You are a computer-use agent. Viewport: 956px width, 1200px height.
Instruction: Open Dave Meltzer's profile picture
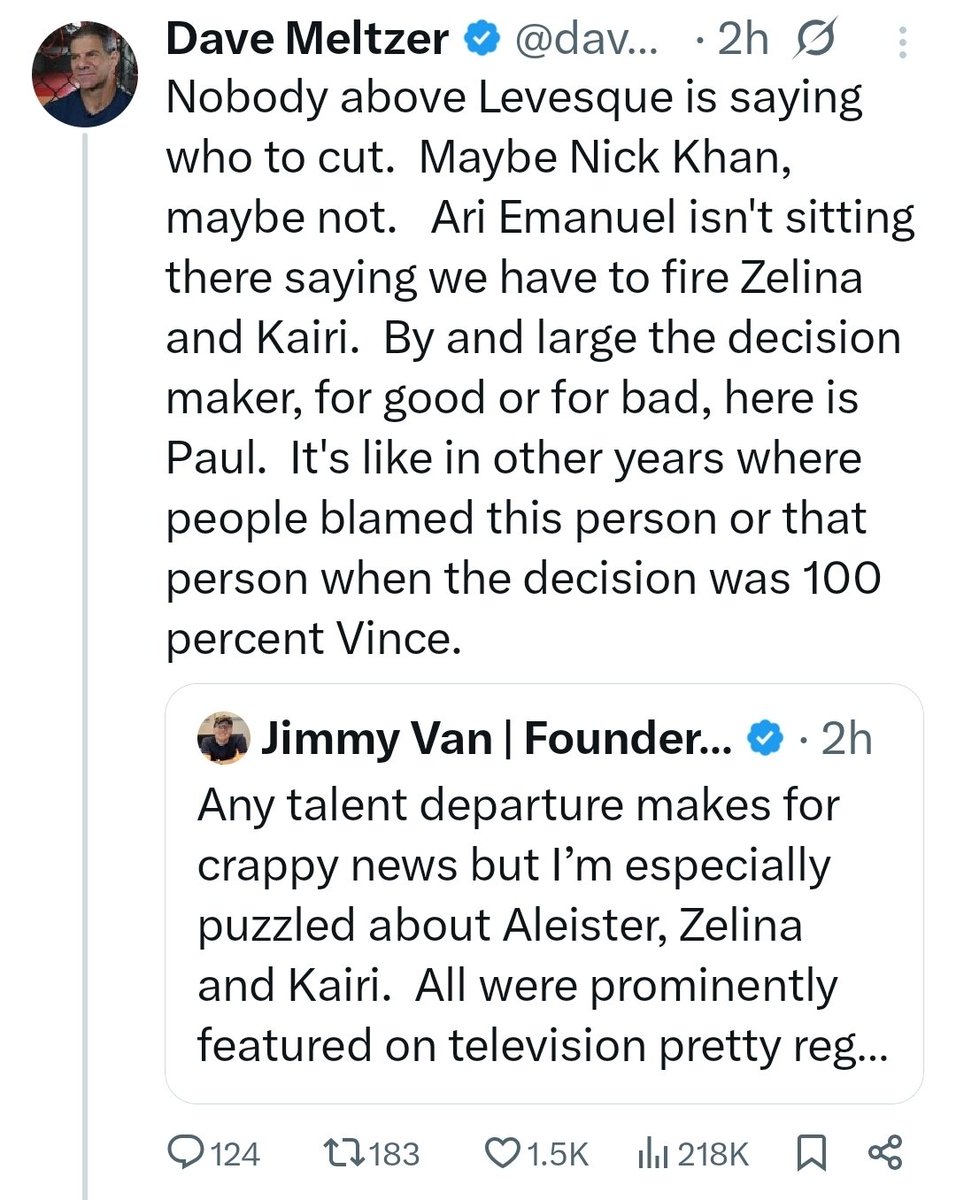(83, 77)
